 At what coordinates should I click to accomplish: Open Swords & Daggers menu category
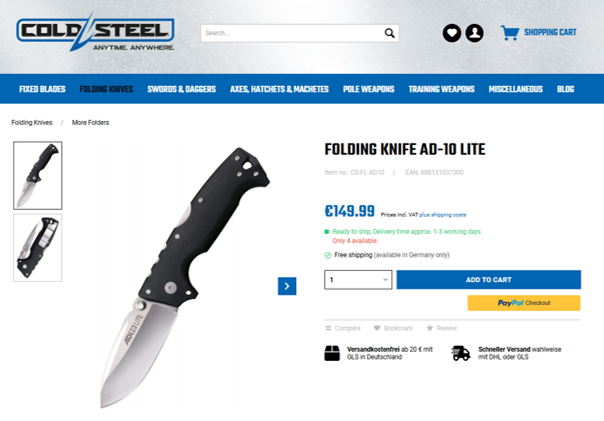coord(181,89)
